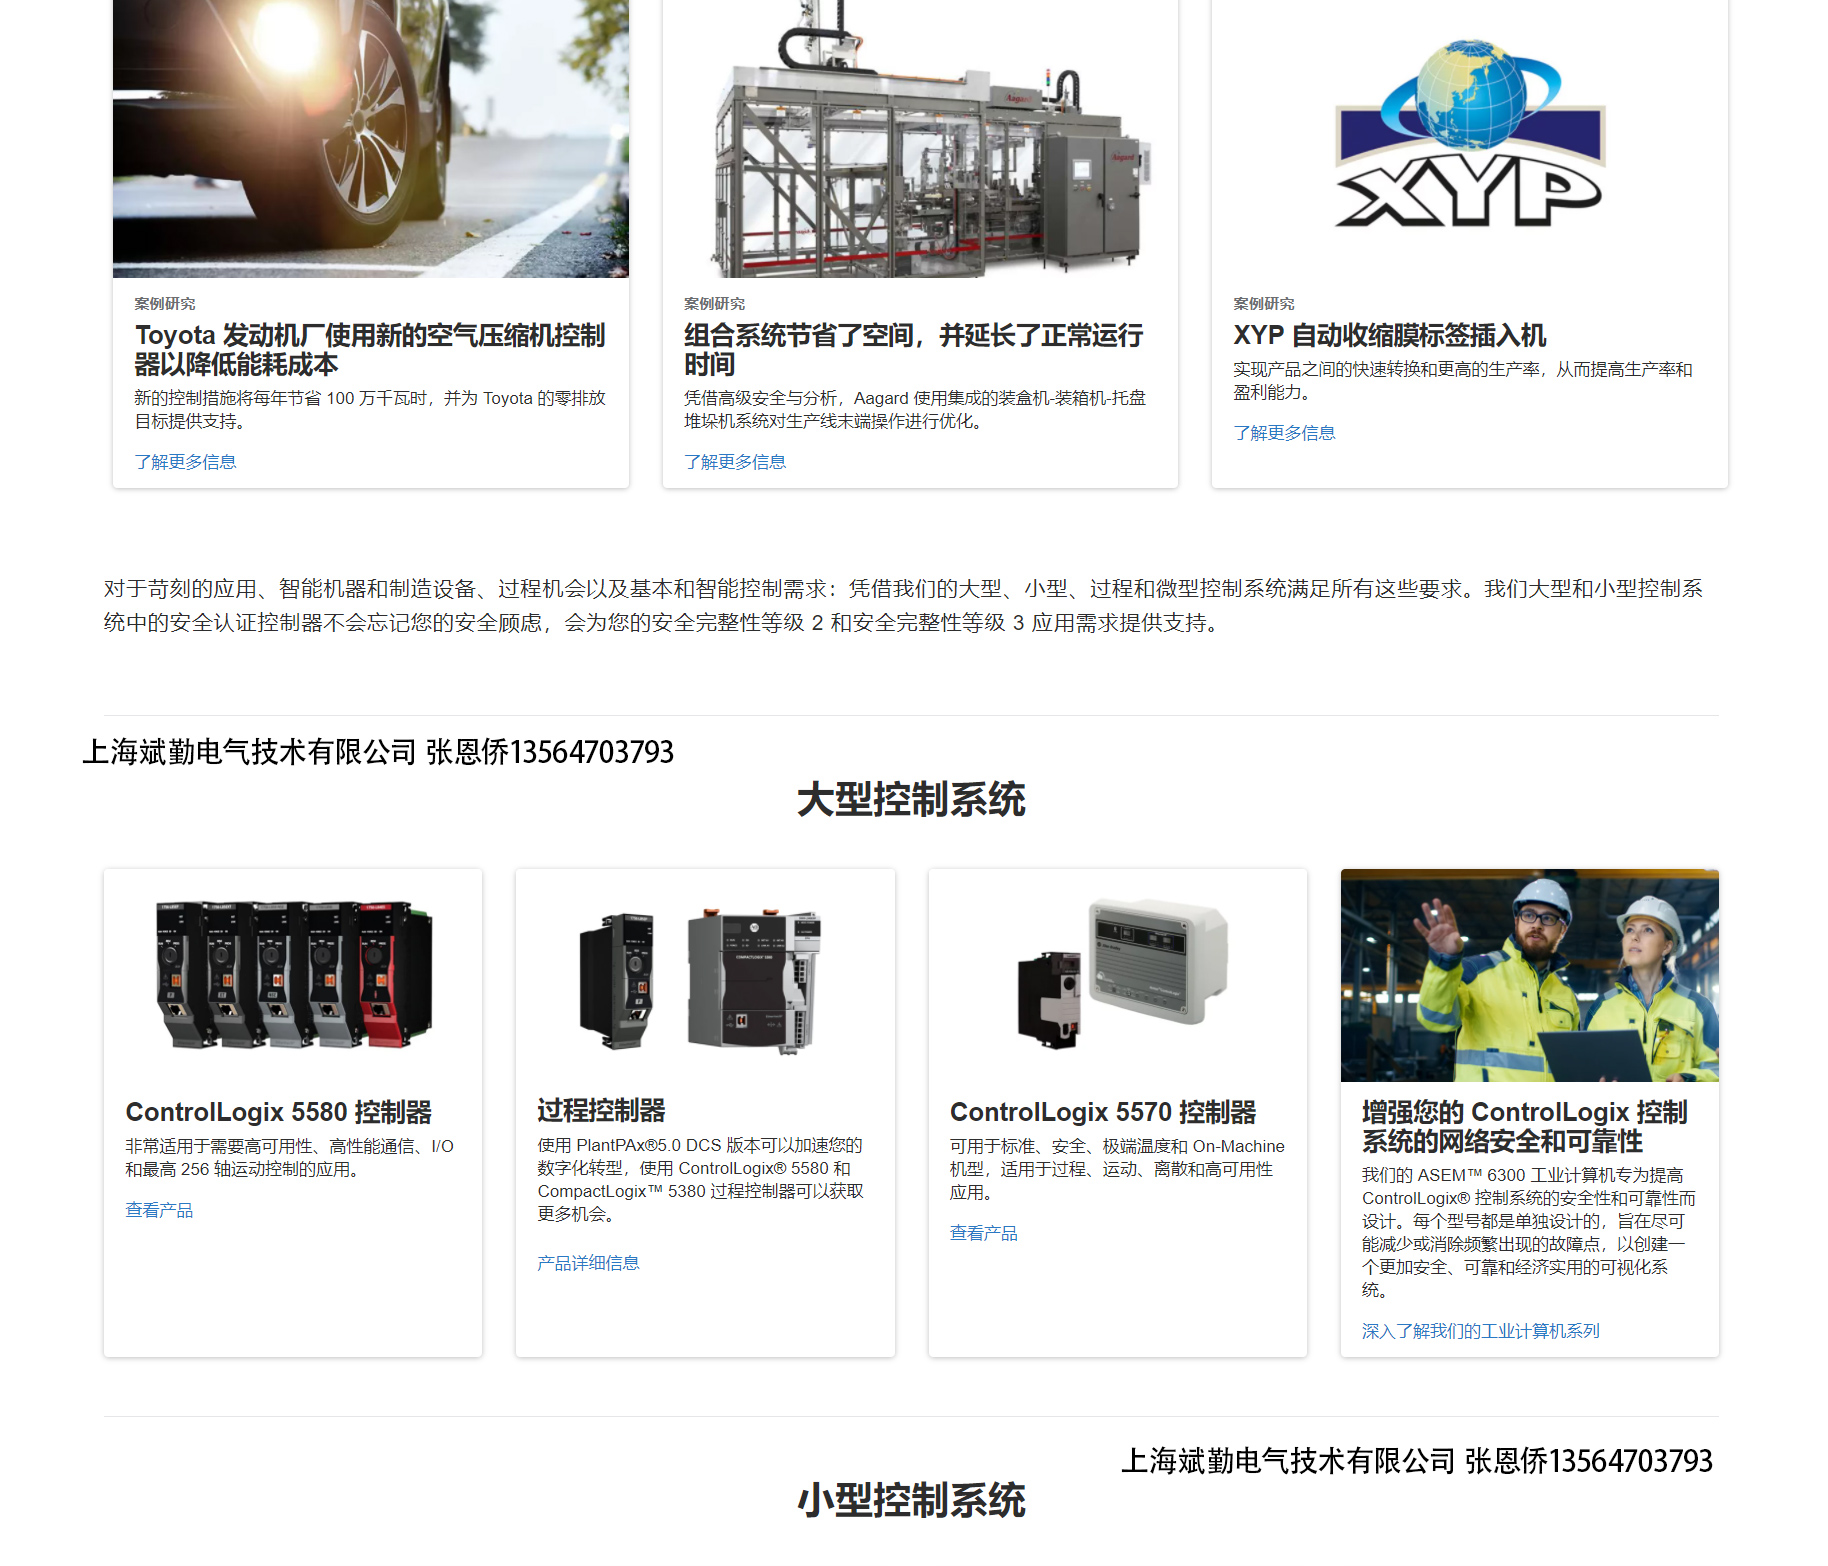The height and width of the screenshot is (1566, 1828).
Task: Click the ControlLogix 5570 controller image
Action: [x=1118, y=975]
